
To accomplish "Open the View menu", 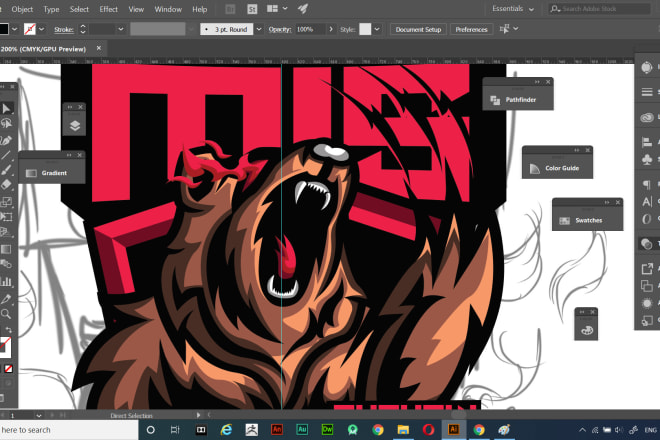I will 136,9.
